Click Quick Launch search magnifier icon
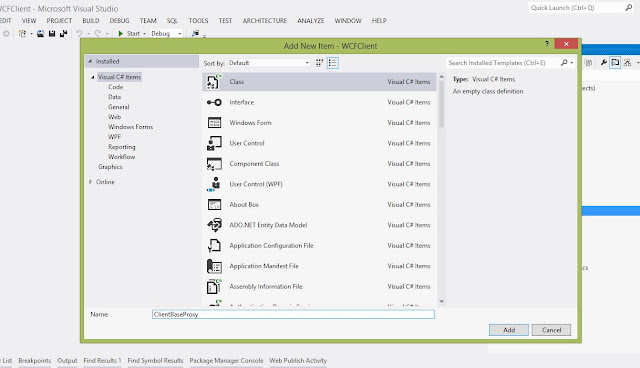 629,7
